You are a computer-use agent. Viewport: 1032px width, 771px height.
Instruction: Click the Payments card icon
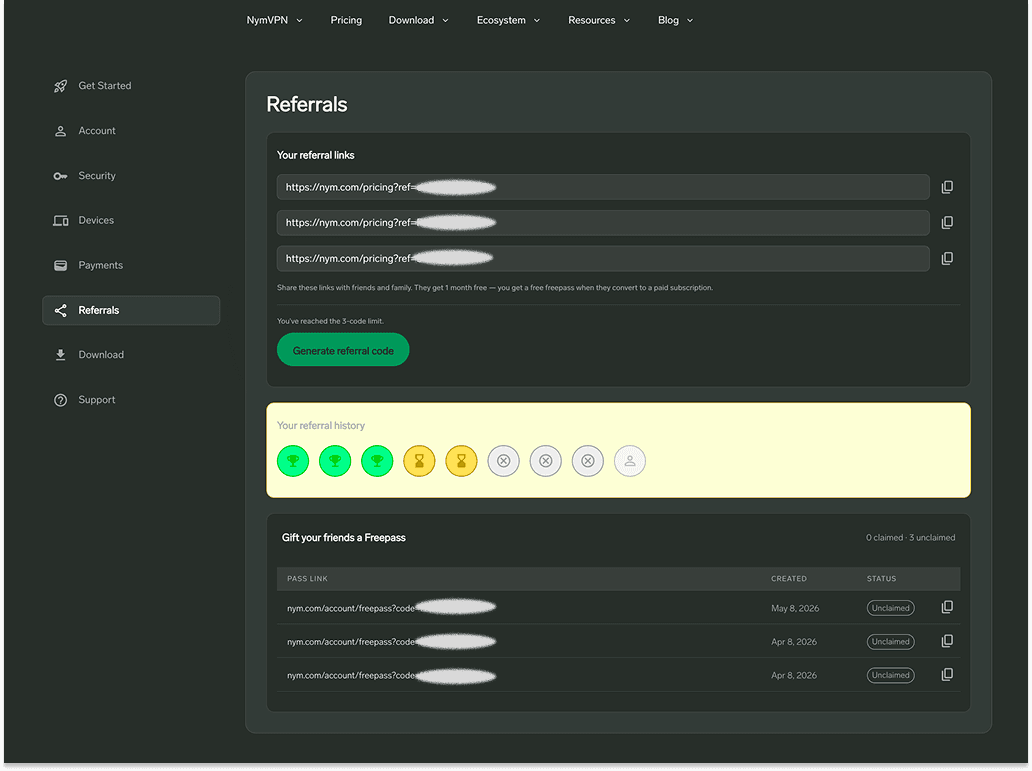click(61, 265)
